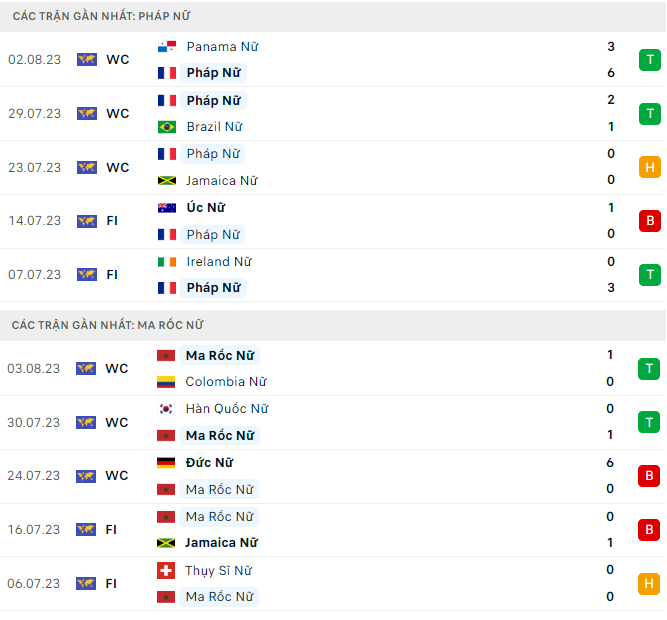Click the Brazil flag icon

167,127
